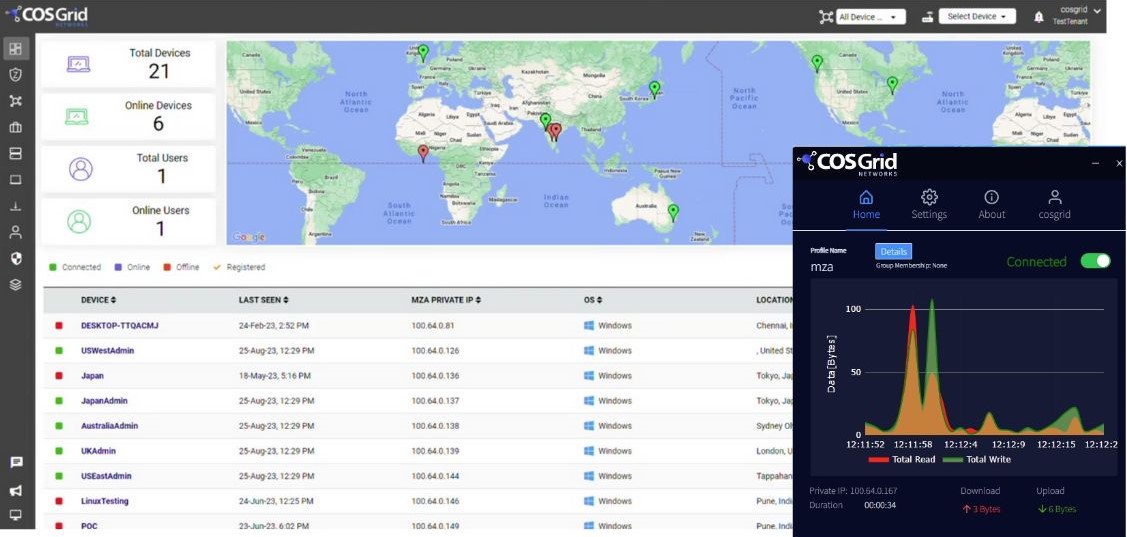Image resolution: width=1127 pixels, height=537 pixels.
Task: Open the monitor icon at sidebar bottom
Action: tap(16, 515)
